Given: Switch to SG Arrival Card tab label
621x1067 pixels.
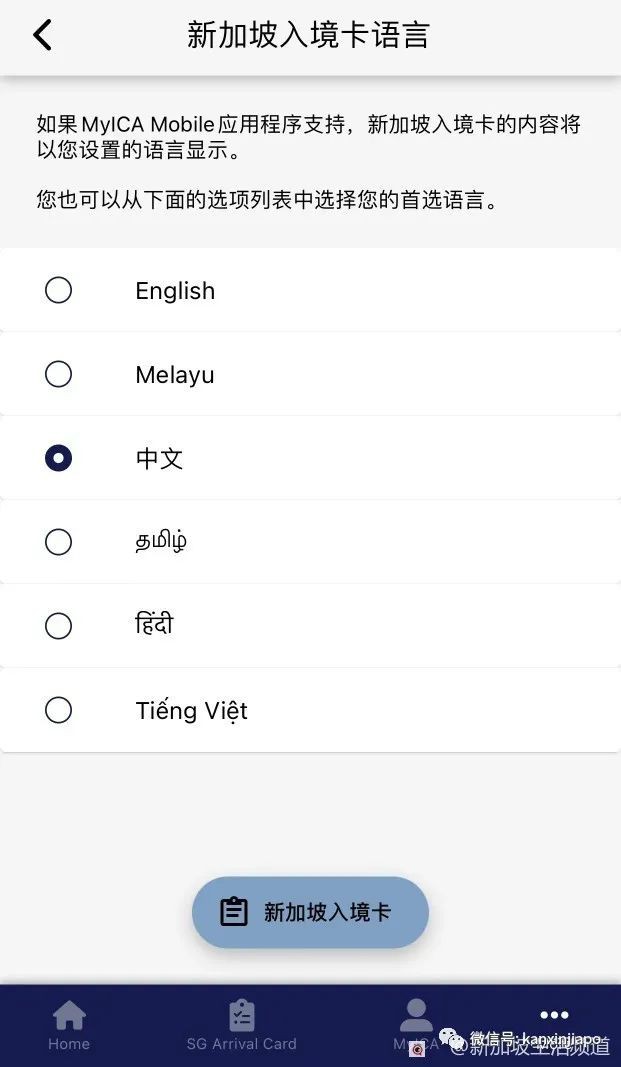Looking at the screenshot, I should pyautogui.click(x=241, y=1043).
